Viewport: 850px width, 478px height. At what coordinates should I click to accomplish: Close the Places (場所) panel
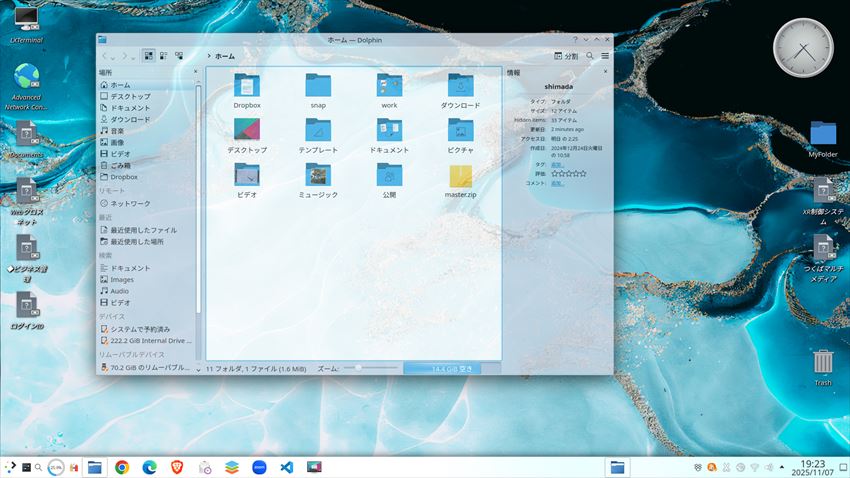point(196,72)
